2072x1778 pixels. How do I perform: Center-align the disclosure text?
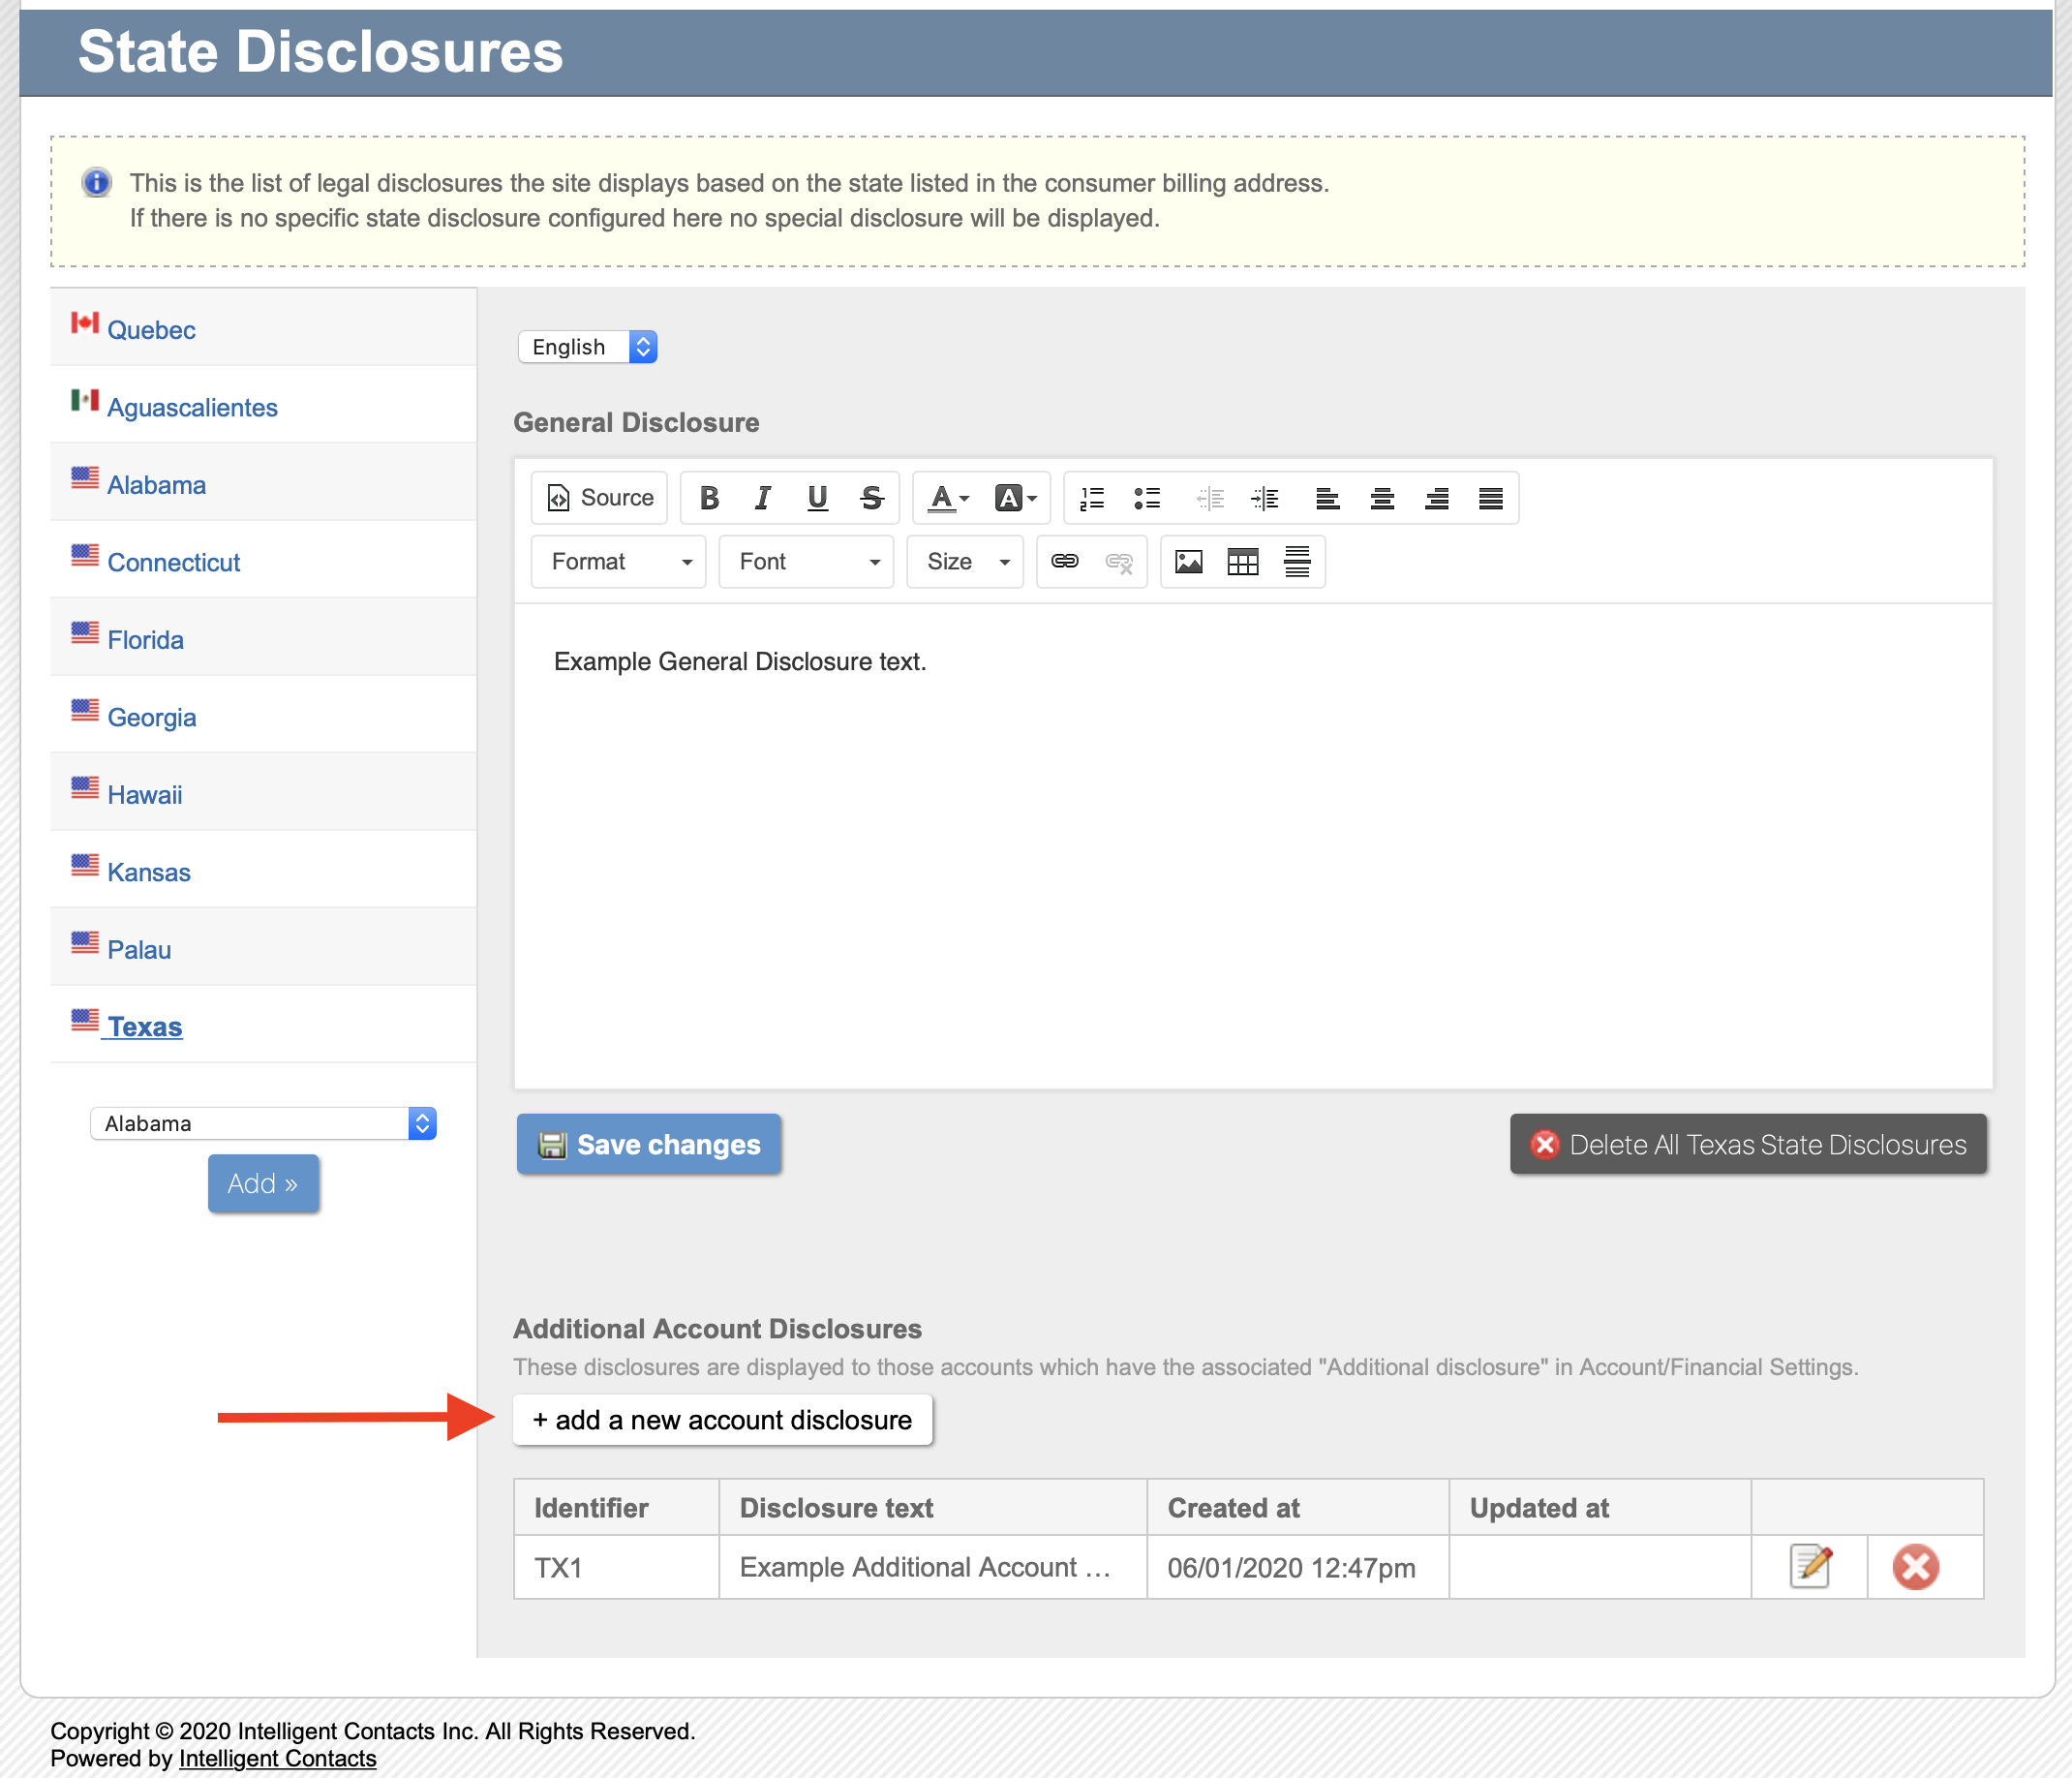click(x=1382, y=498)
